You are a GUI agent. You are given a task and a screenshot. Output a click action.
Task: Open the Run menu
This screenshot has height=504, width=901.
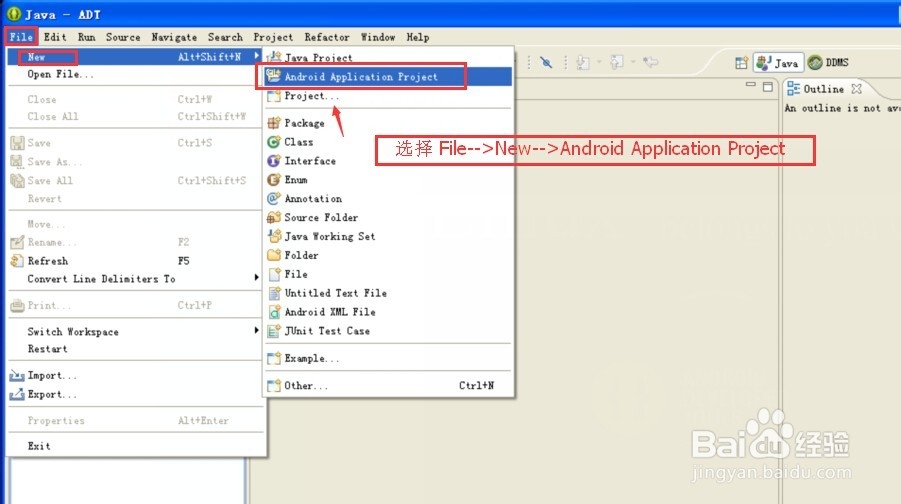click(x=87, y=37)
